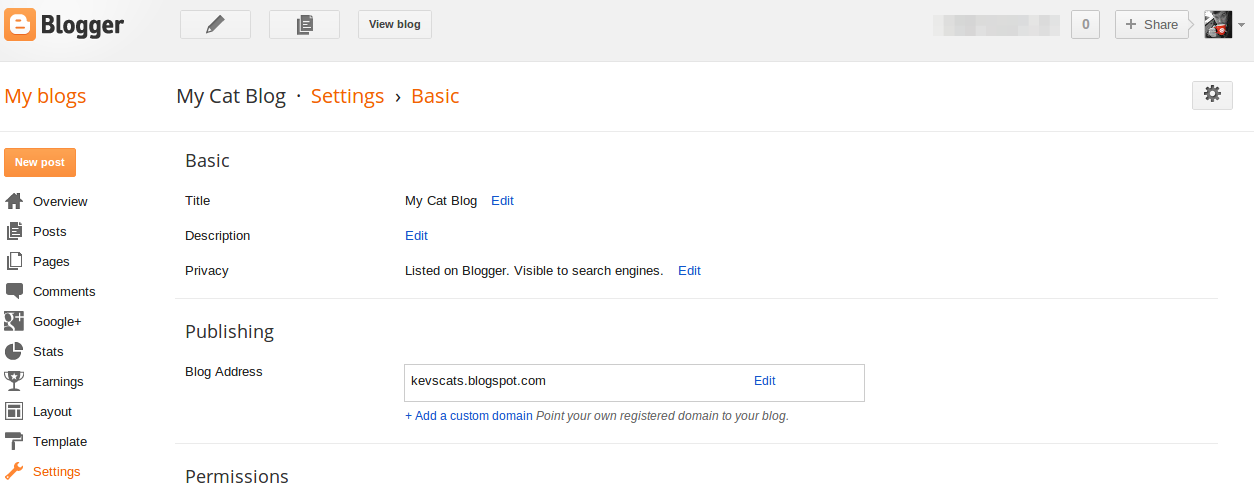Open Earnings in the sidebar
Viewport: 1254px width, 494px height.
click(57, 382)
